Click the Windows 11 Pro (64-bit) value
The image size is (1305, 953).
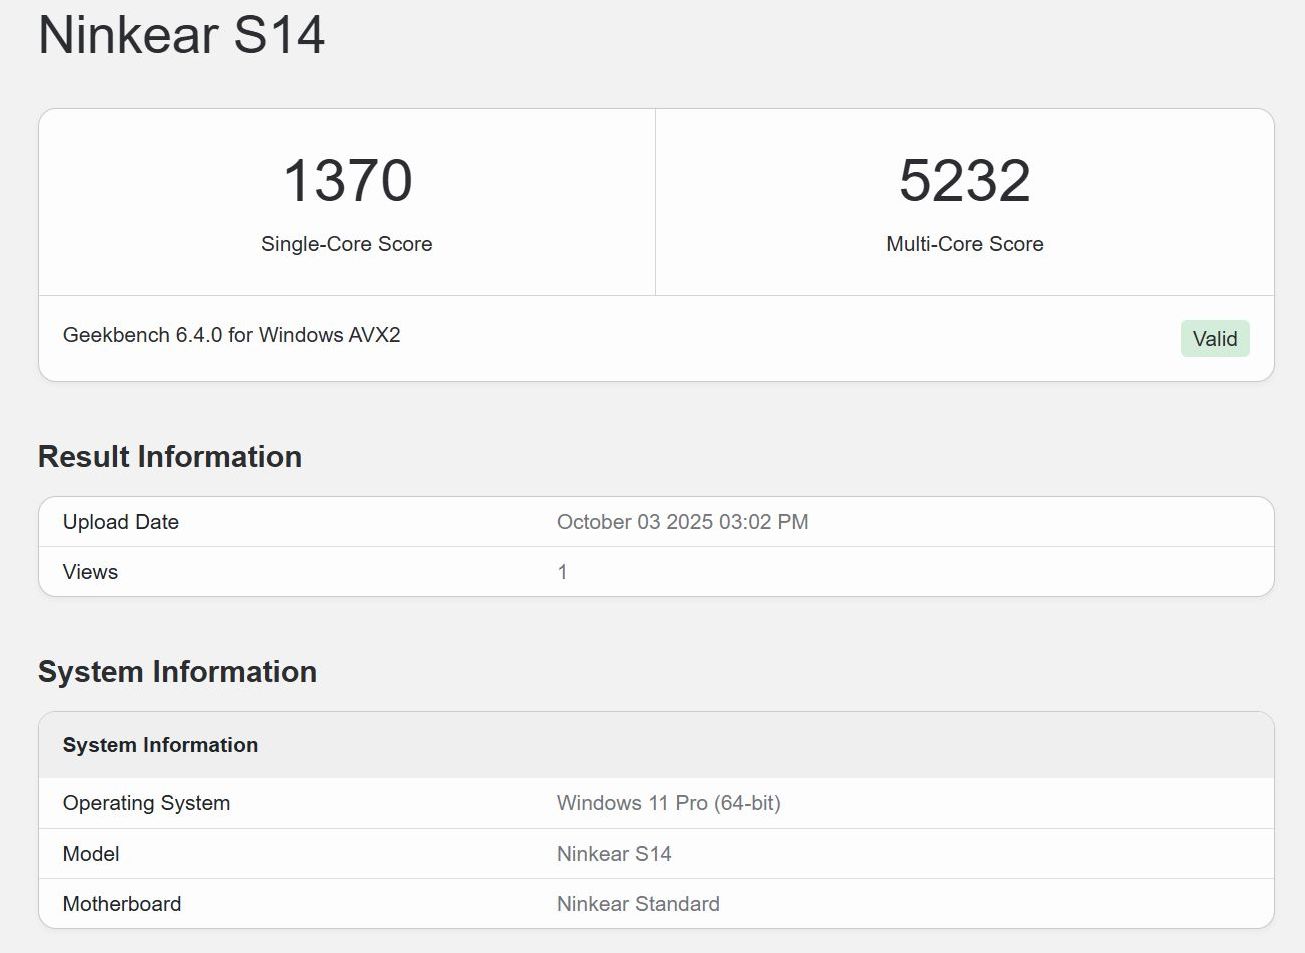pyautogui.click(x=668, y=803)
